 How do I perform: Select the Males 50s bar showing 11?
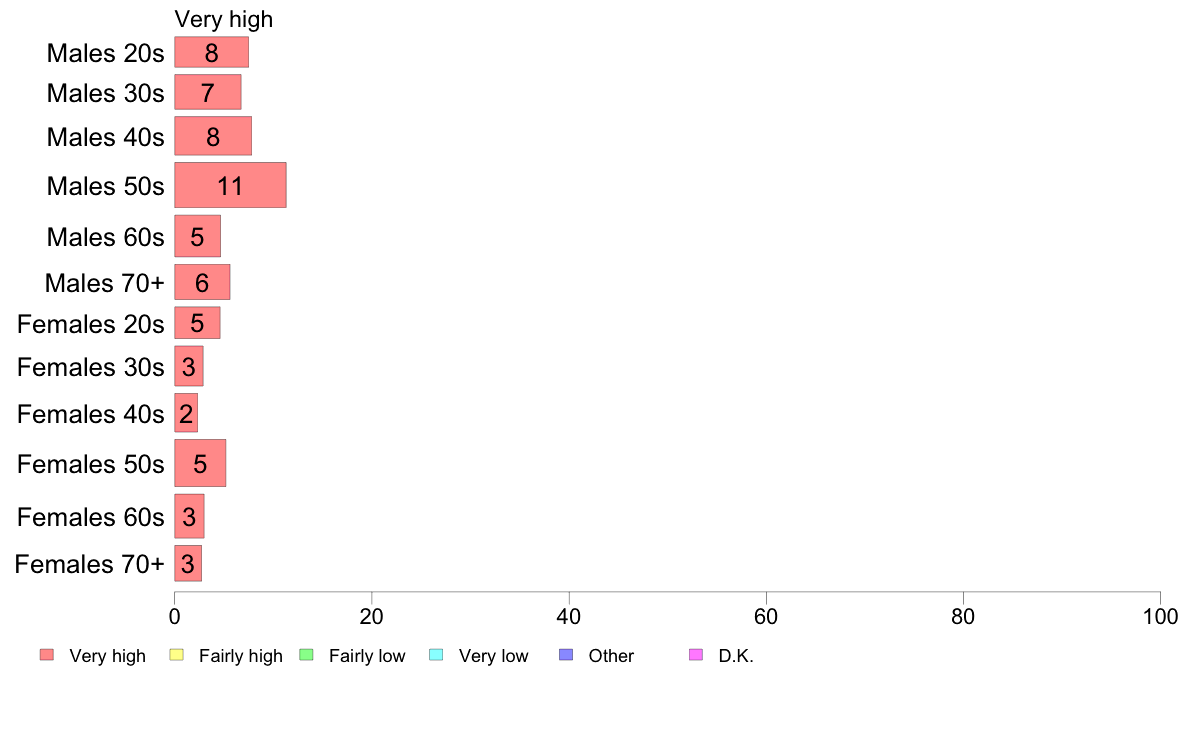pyautogui.click(x=230, y=185)
